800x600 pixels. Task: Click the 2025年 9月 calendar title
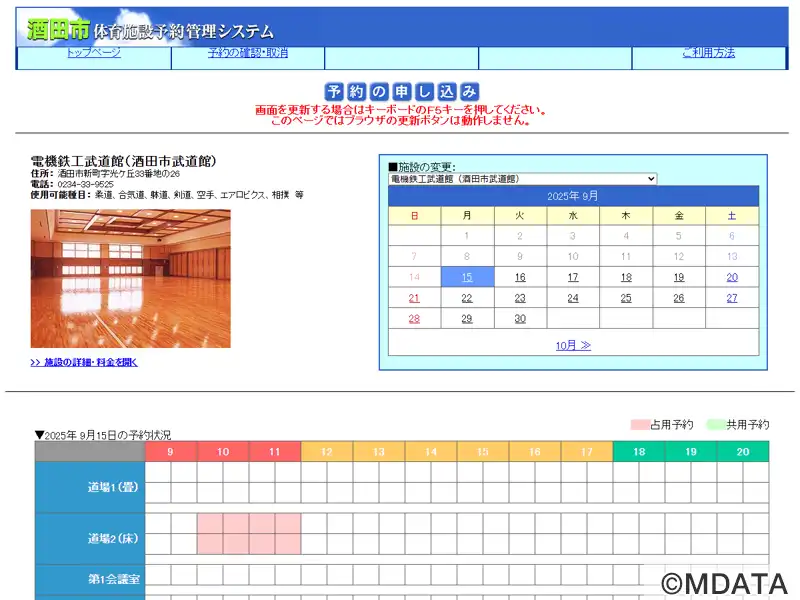572,196
